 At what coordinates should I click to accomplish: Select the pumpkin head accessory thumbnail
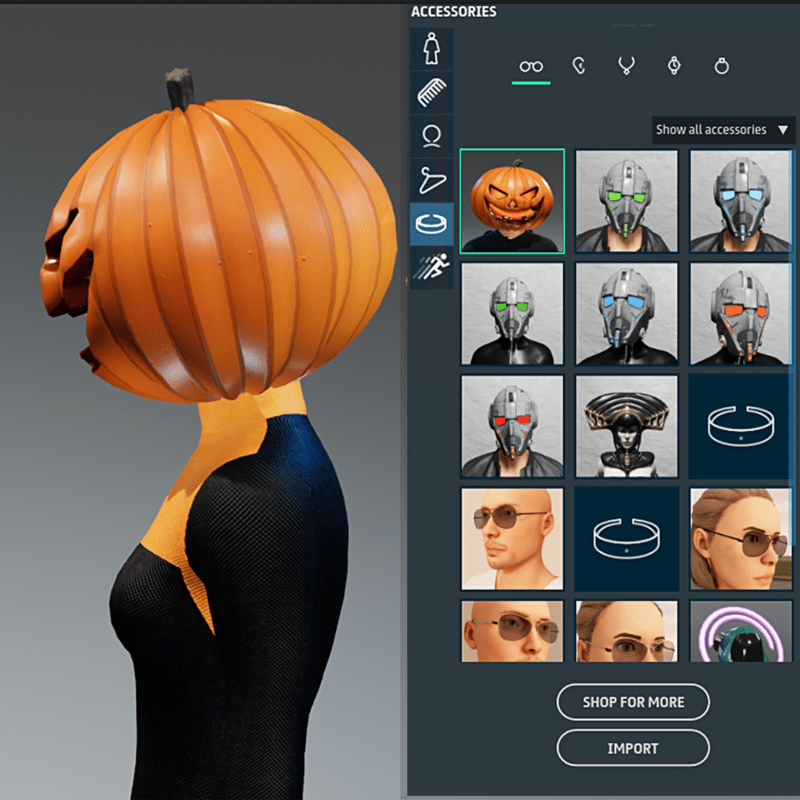pyautogui.click(x=512, y=201)
